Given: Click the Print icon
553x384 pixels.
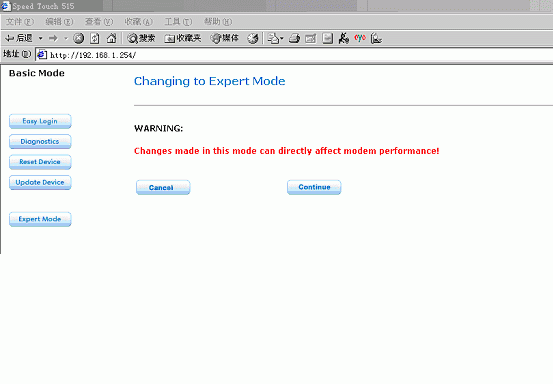Looking at the screenshot, I should (294, 38).
